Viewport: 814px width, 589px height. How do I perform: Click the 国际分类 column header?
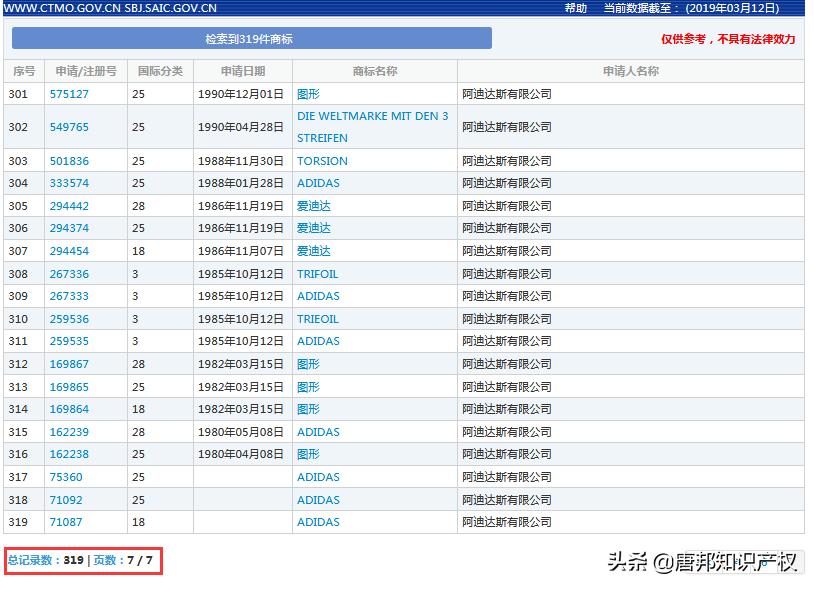point(157,70)
